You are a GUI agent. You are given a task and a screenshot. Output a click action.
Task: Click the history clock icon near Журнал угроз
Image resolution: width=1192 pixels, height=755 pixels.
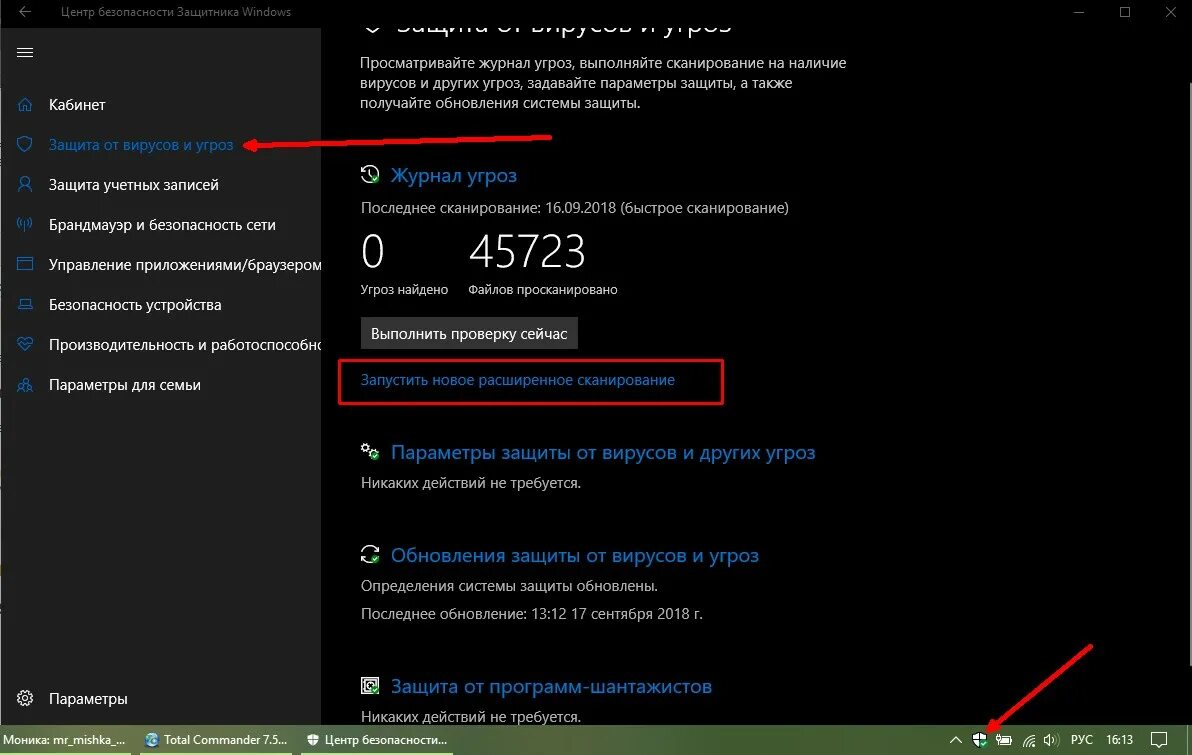tap(370, 174)
